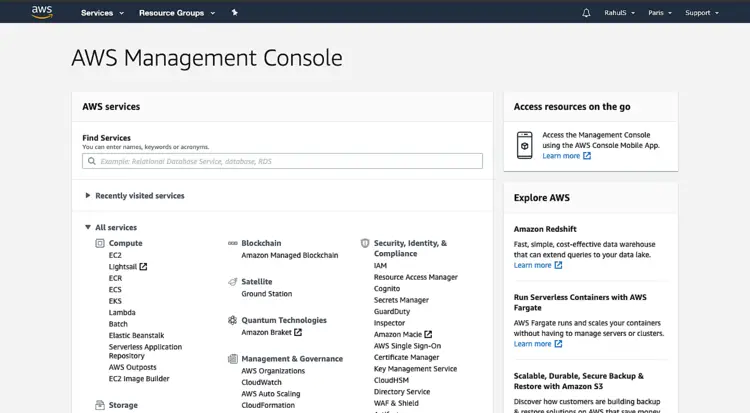Click Learn more under Console Mobile App
The height and width of the screenshot is (413, 750).
click(x=561, y=156)
